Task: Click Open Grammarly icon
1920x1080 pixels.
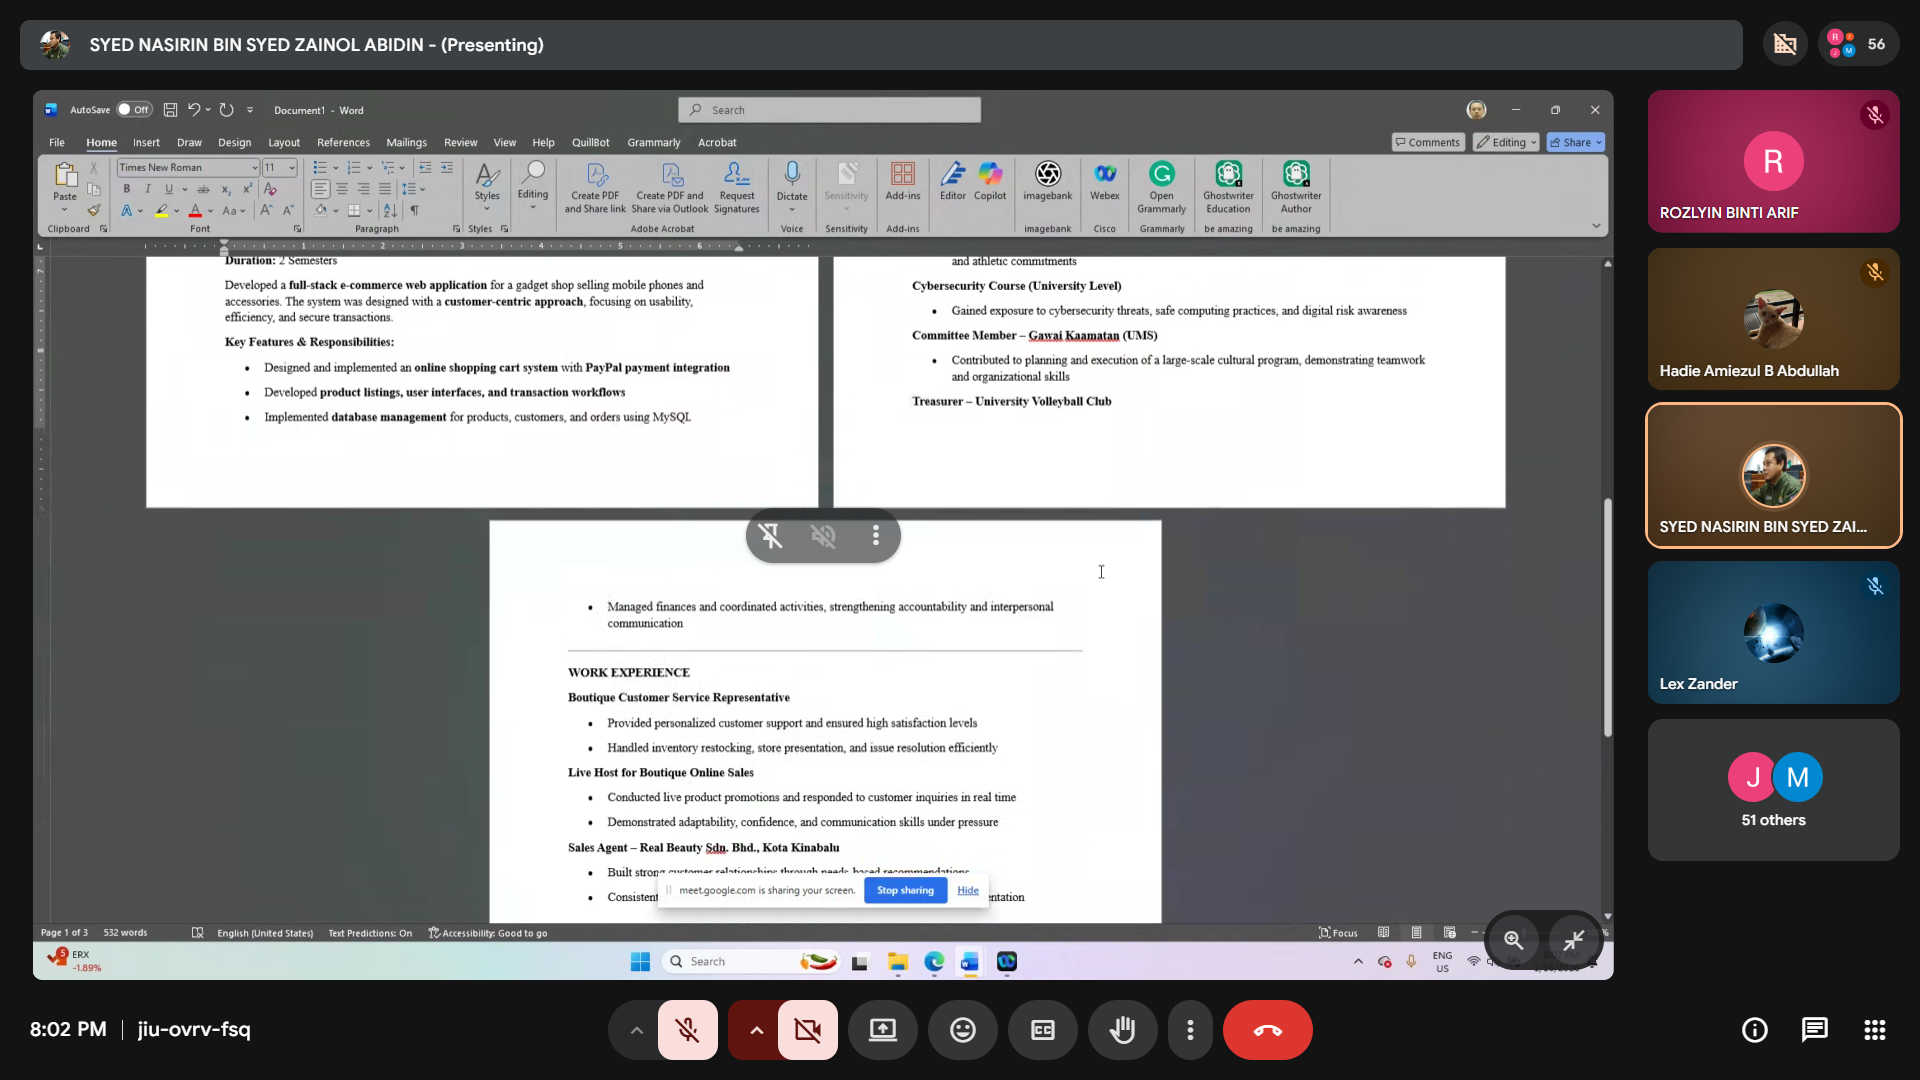Action: (x=1161, y=188)
